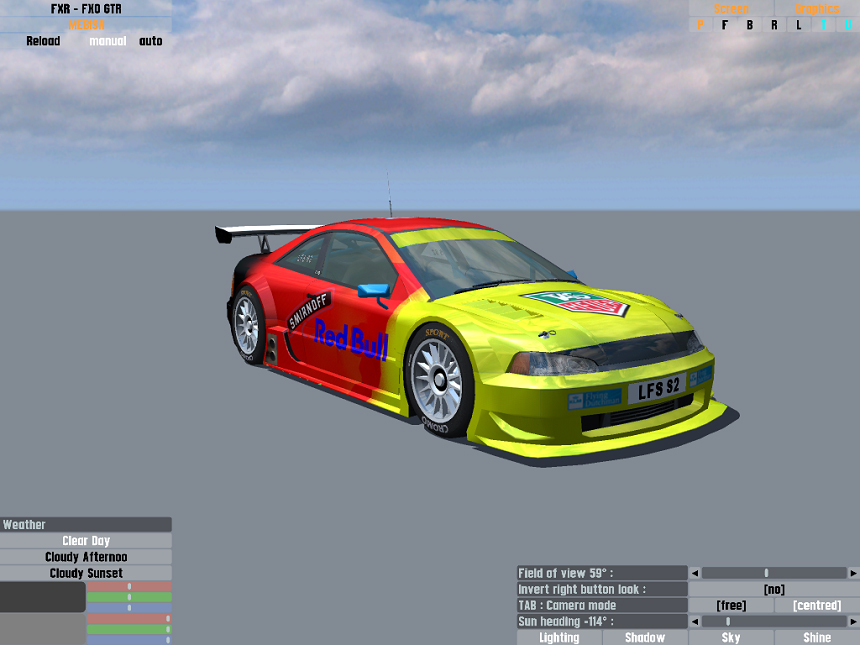Screen dimensions: 860x645
Task: Click the field of view slider track
Action: pos(774,573)
